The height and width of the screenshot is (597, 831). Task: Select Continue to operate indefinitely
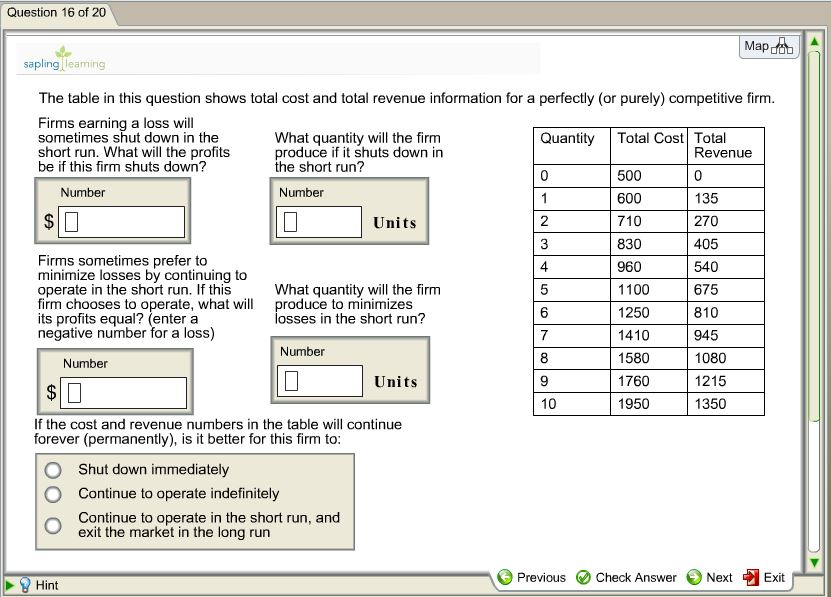click(x=53, y=494)
